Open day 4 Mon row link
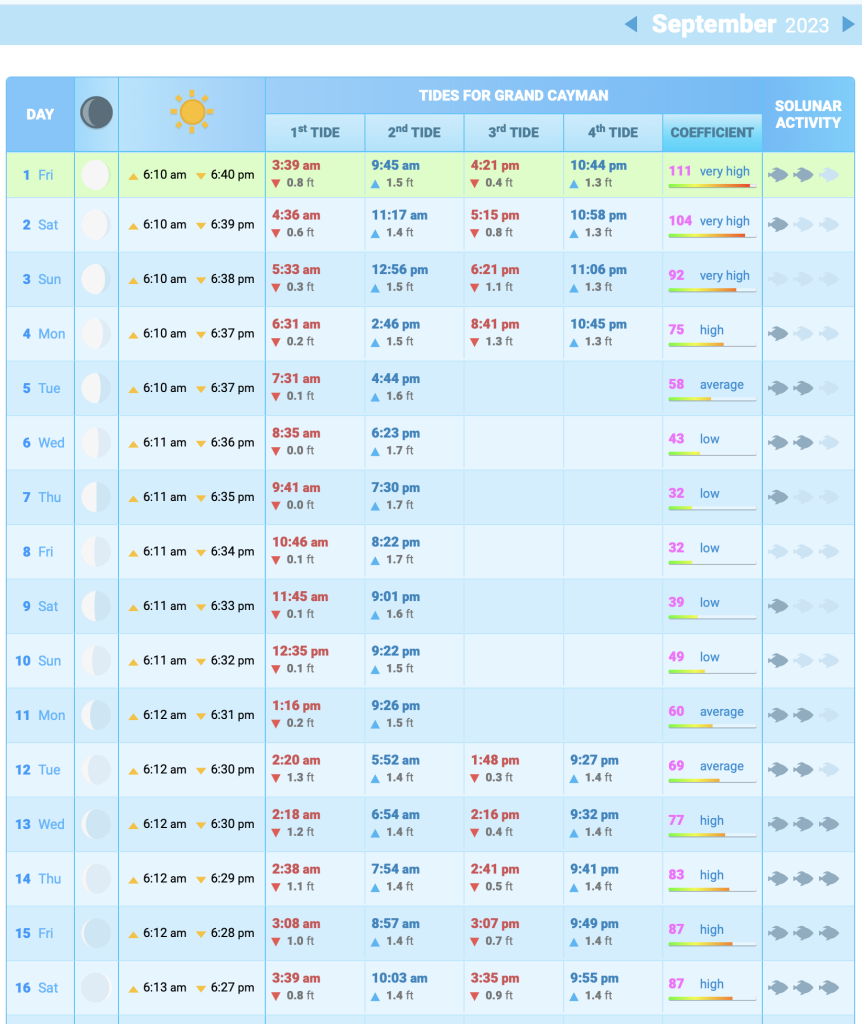Screen dimensions: 862x1024 (40, 334)
